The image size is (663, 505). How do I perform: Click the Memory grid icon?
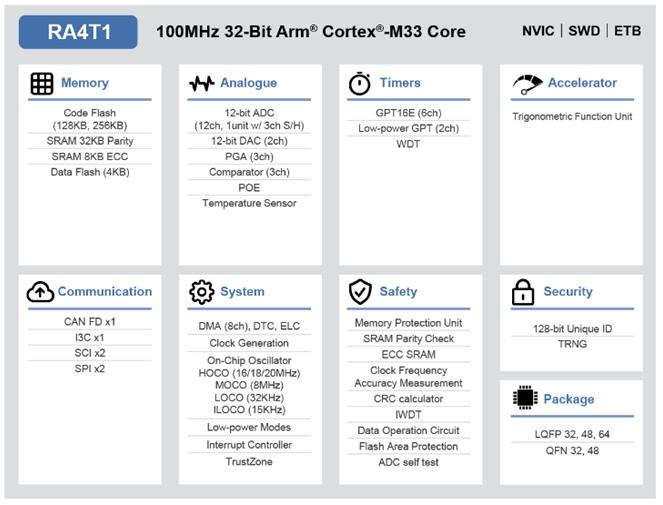click(x=42, y=83)
